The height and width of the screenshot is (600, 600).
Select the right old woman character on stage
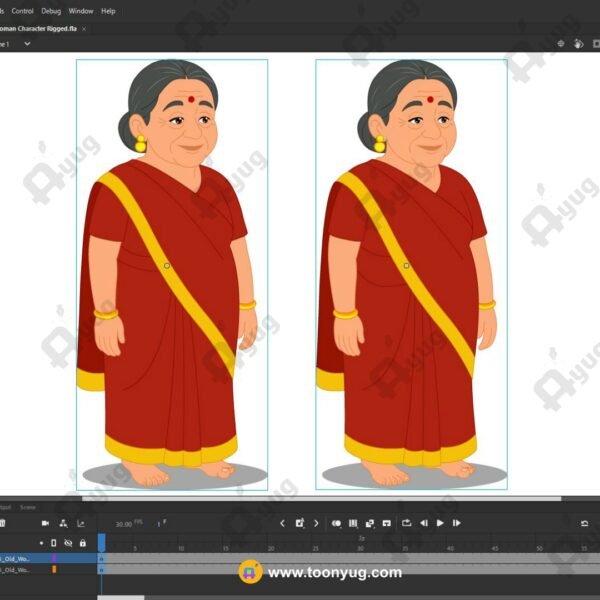(411, 274)
